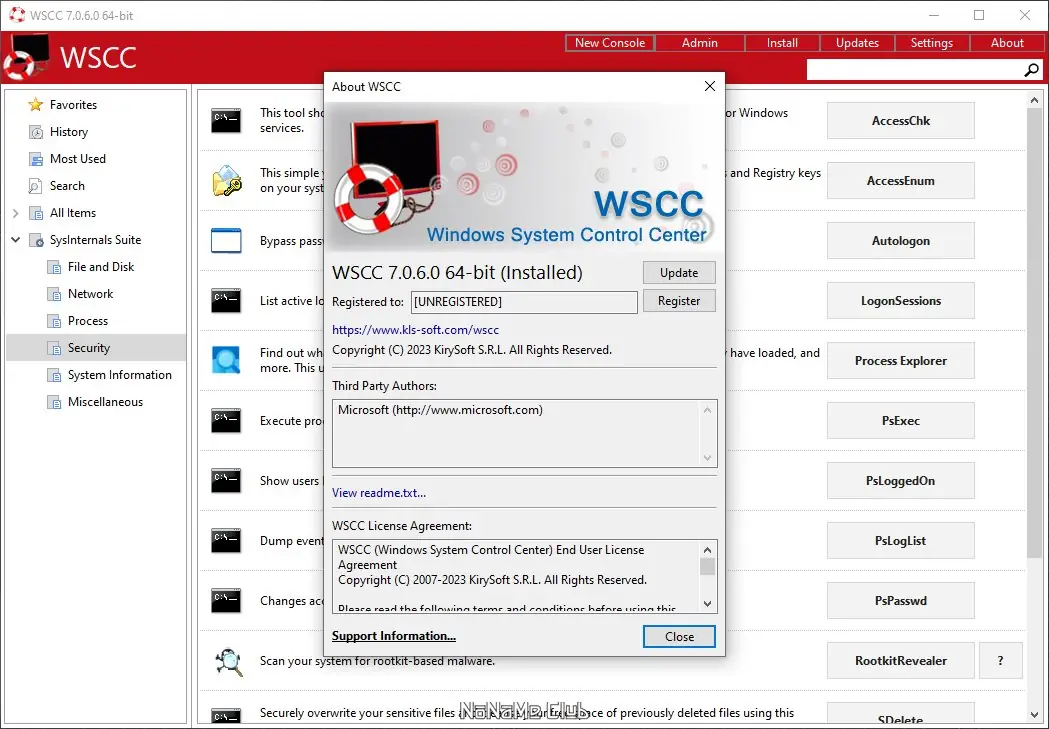This screenshot has height=729, width=1049.
Task: Click the Register button
Action: click(x=679, y=301)
